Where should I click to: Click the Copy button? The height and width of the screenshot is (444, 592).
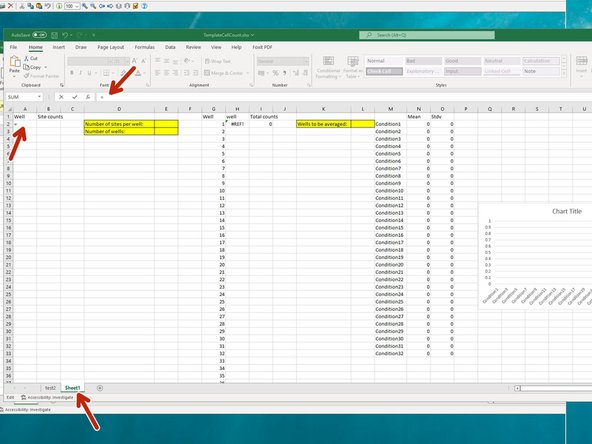point(32,67)
